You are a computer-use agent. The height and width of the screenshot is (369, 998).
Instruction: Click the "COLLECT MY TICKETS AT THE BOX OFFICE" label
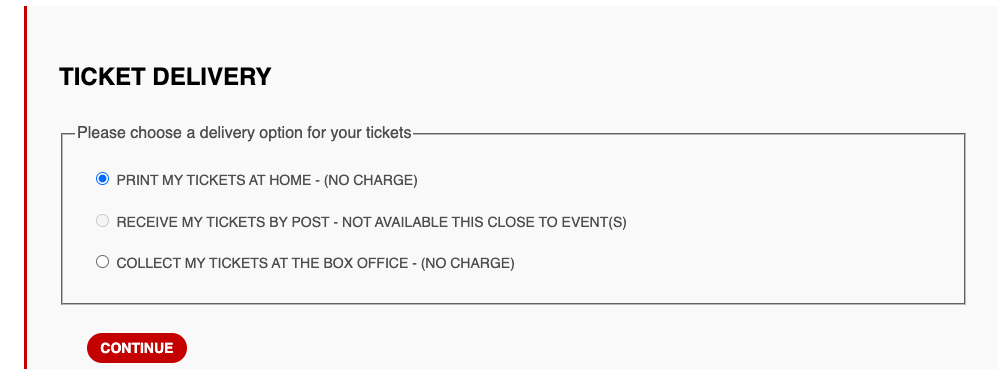point(262,263)
